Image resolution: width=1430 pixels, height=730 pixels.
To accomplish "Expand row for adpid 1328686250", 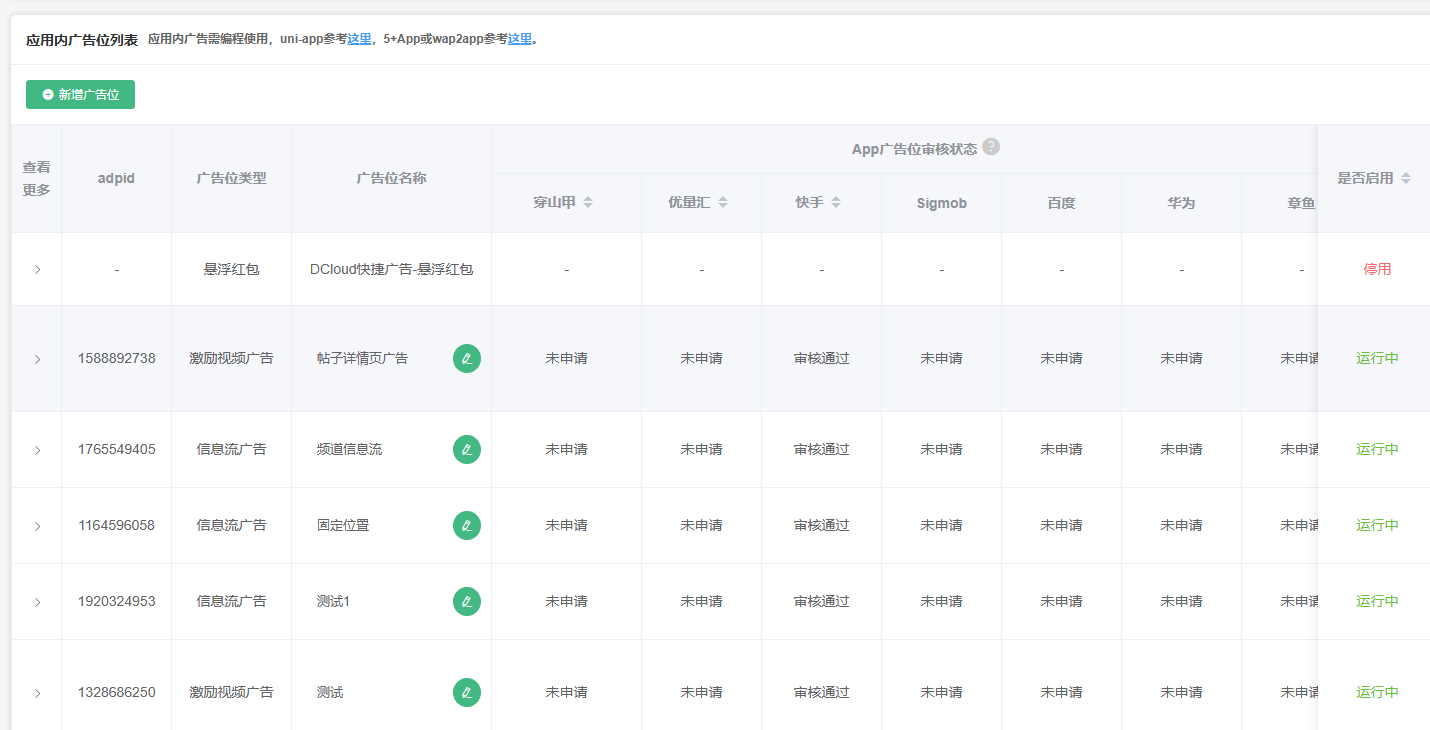I will (37, 693).
